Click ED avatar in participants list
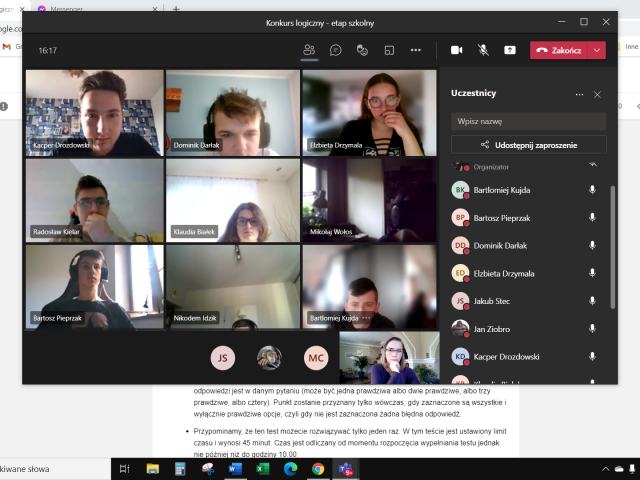 click(x=460, y=273)
